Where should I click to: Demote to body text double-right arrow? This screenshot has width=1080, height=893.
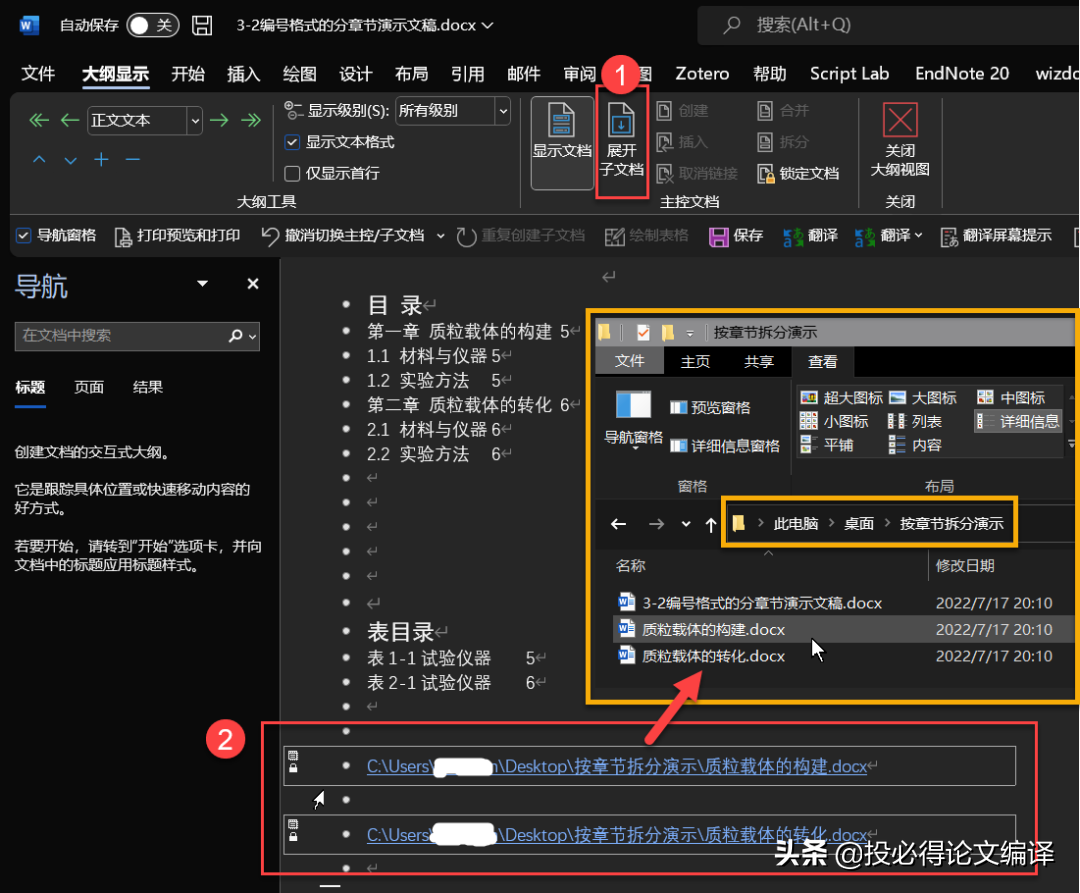point(250,121)
